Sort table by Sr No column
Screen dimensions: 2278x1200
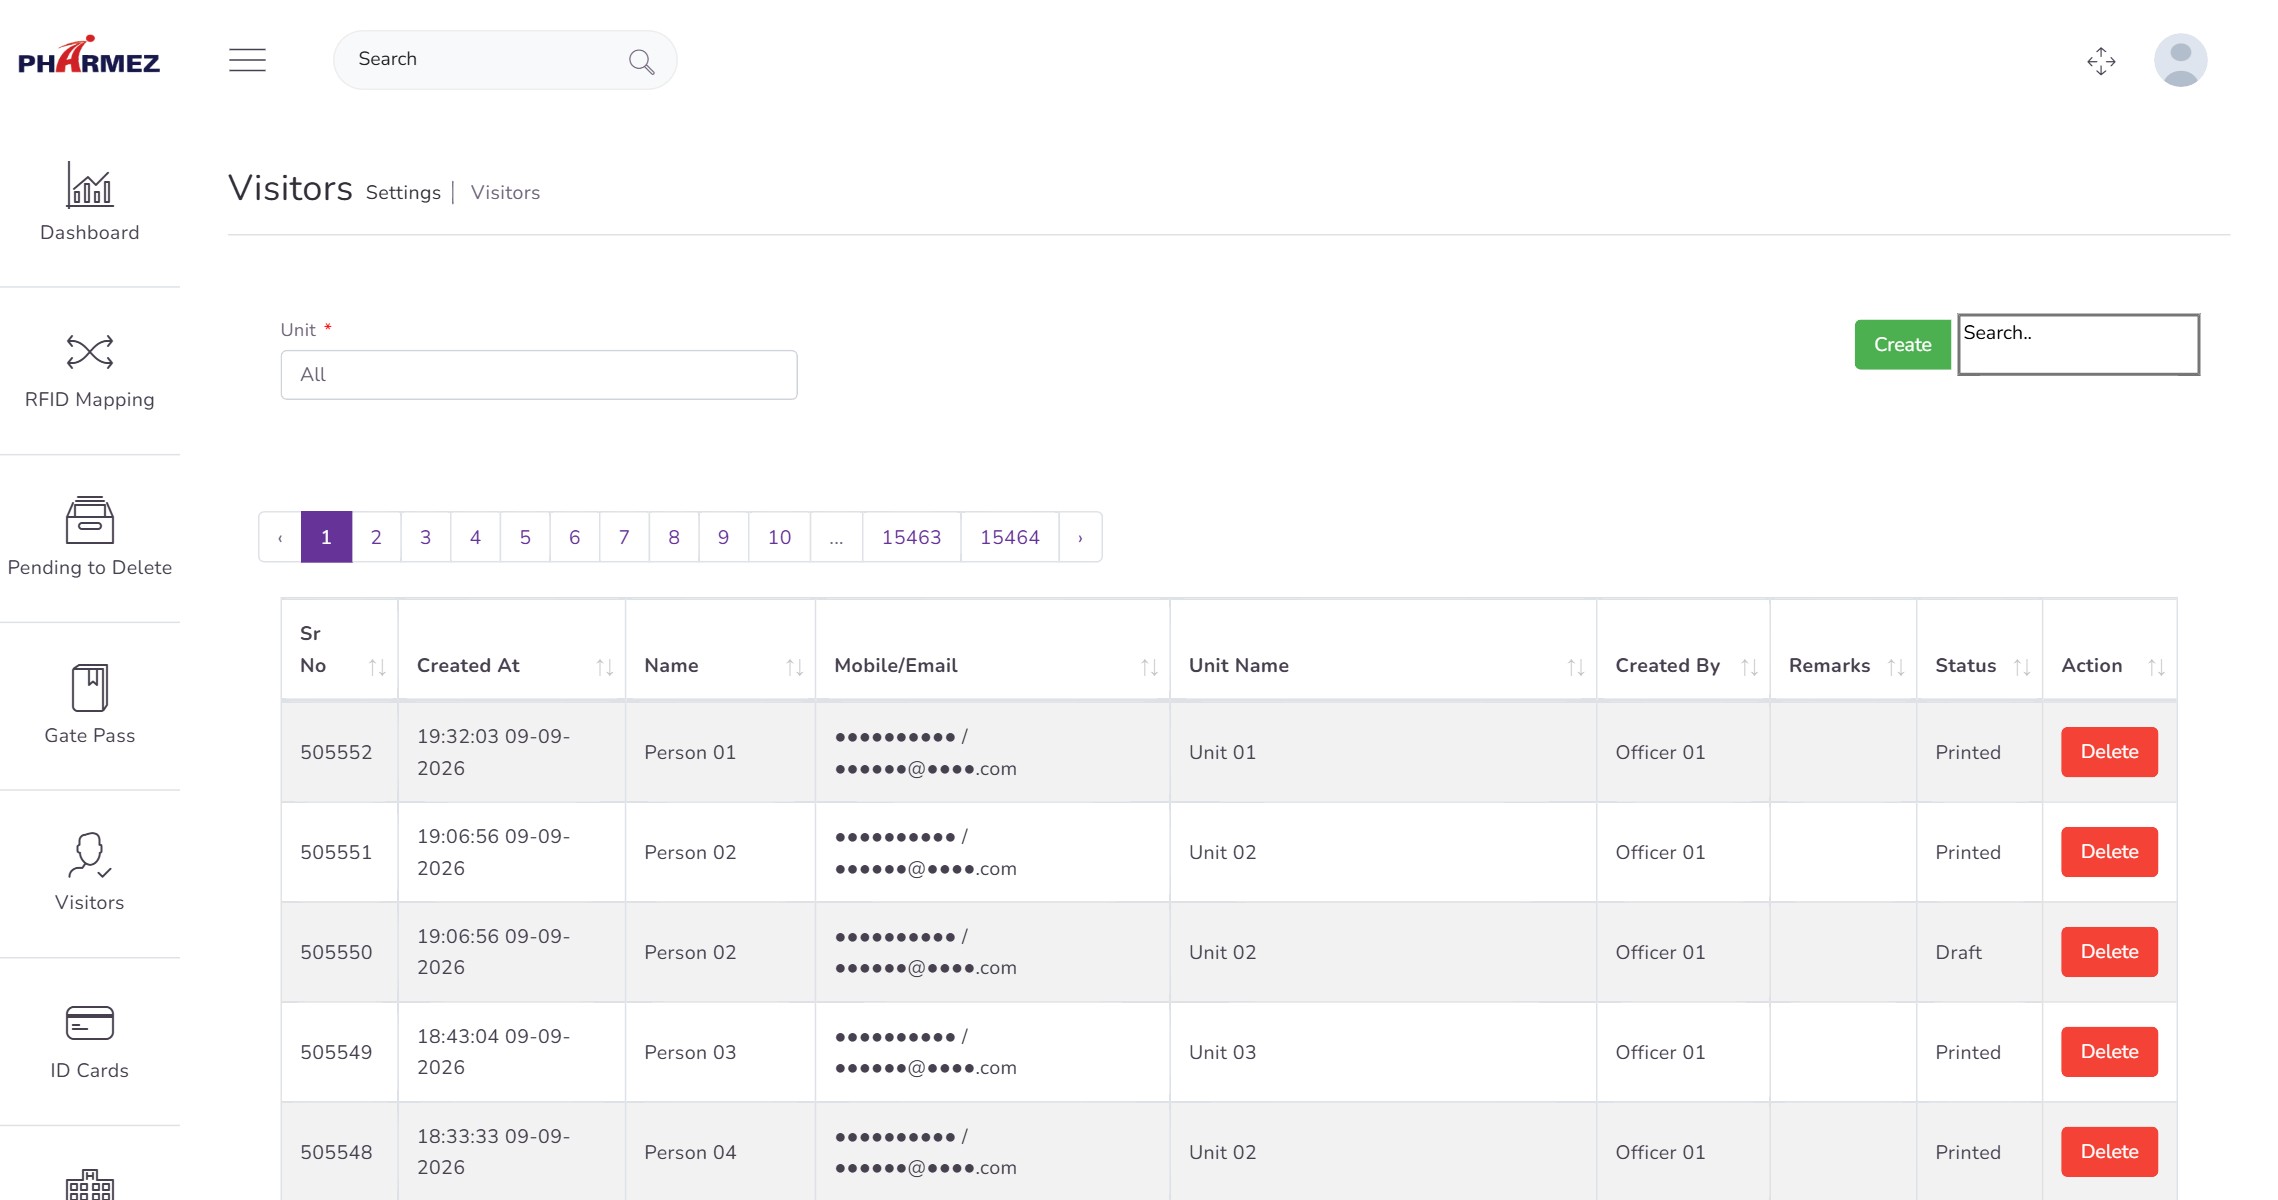click(x=377, y=667)
